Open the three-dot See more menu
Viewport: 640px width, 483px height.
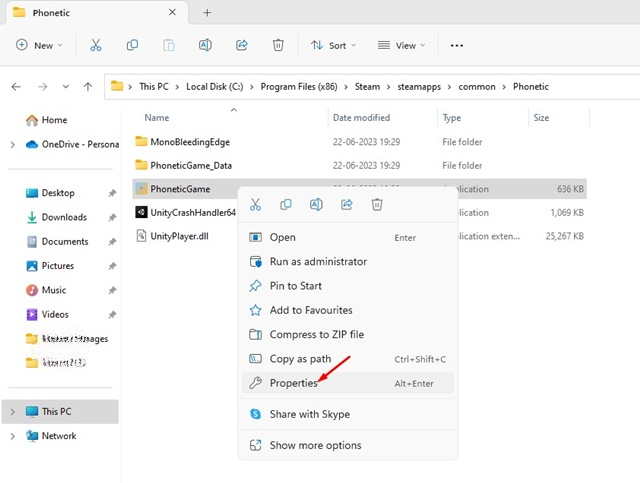tap(456, 45)
